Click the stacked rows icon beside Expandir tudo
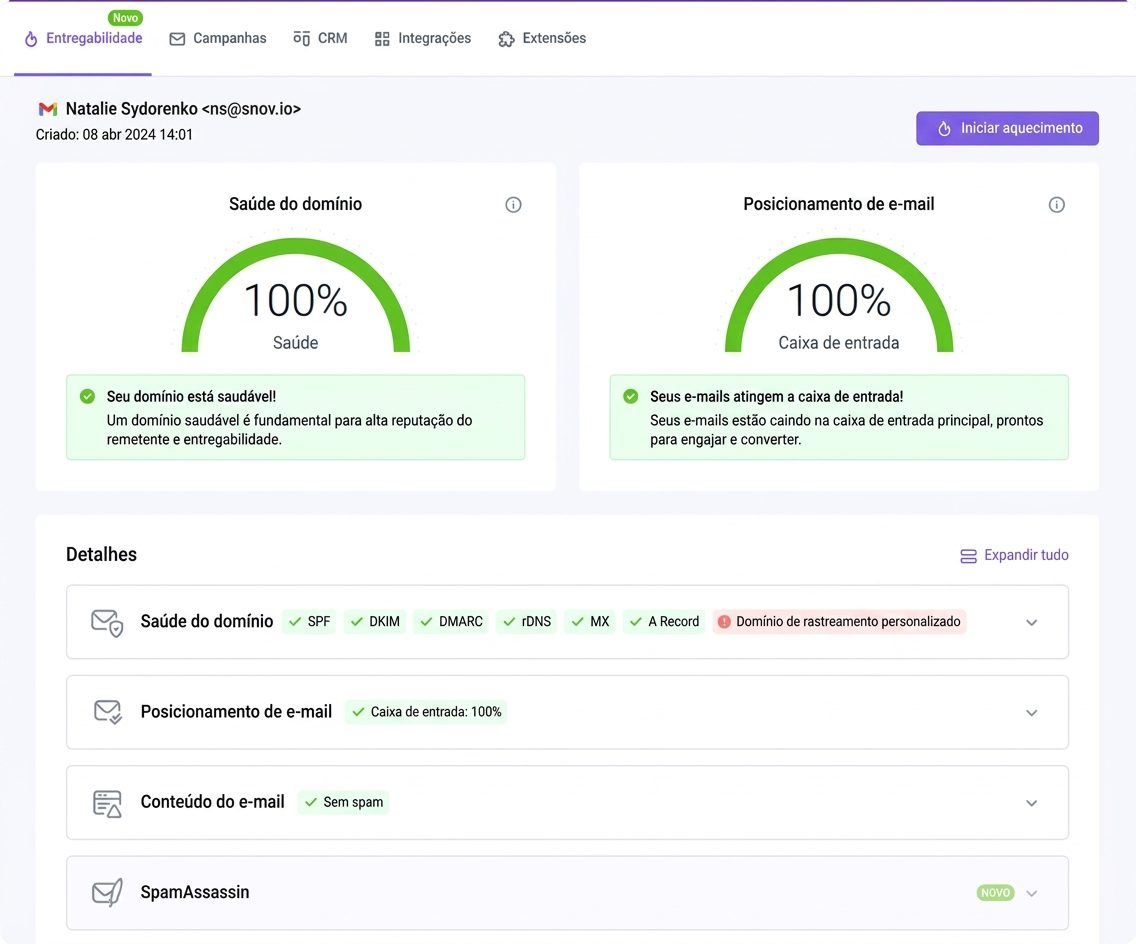This screenshot has width=1136, height=944. (x=968, y=556)
